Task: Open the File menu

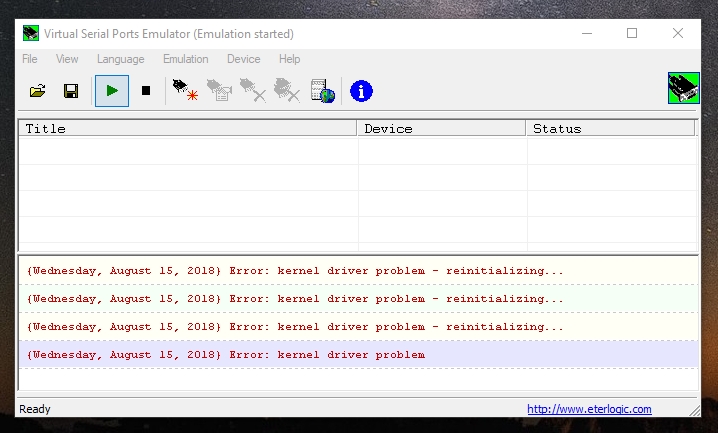Action: point(30,59)
